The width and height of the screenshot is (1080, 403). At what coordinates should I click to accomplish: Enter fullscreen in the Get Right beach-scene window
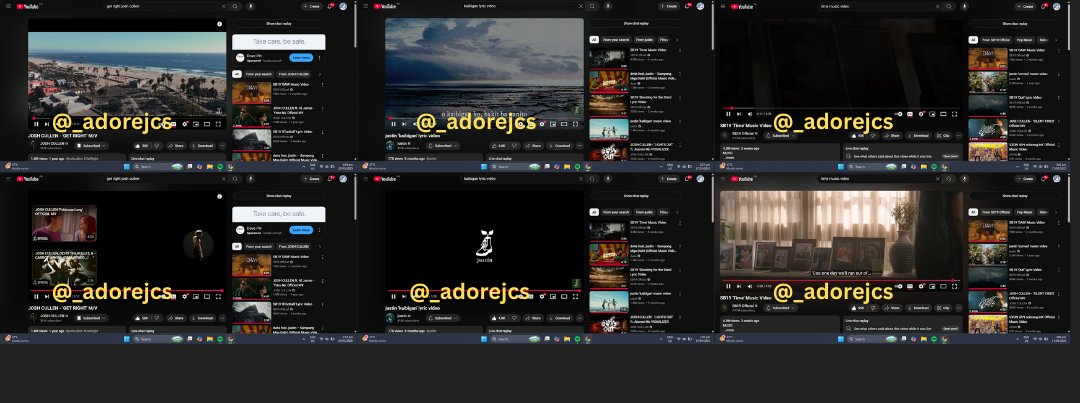click(x=218, y=124)
